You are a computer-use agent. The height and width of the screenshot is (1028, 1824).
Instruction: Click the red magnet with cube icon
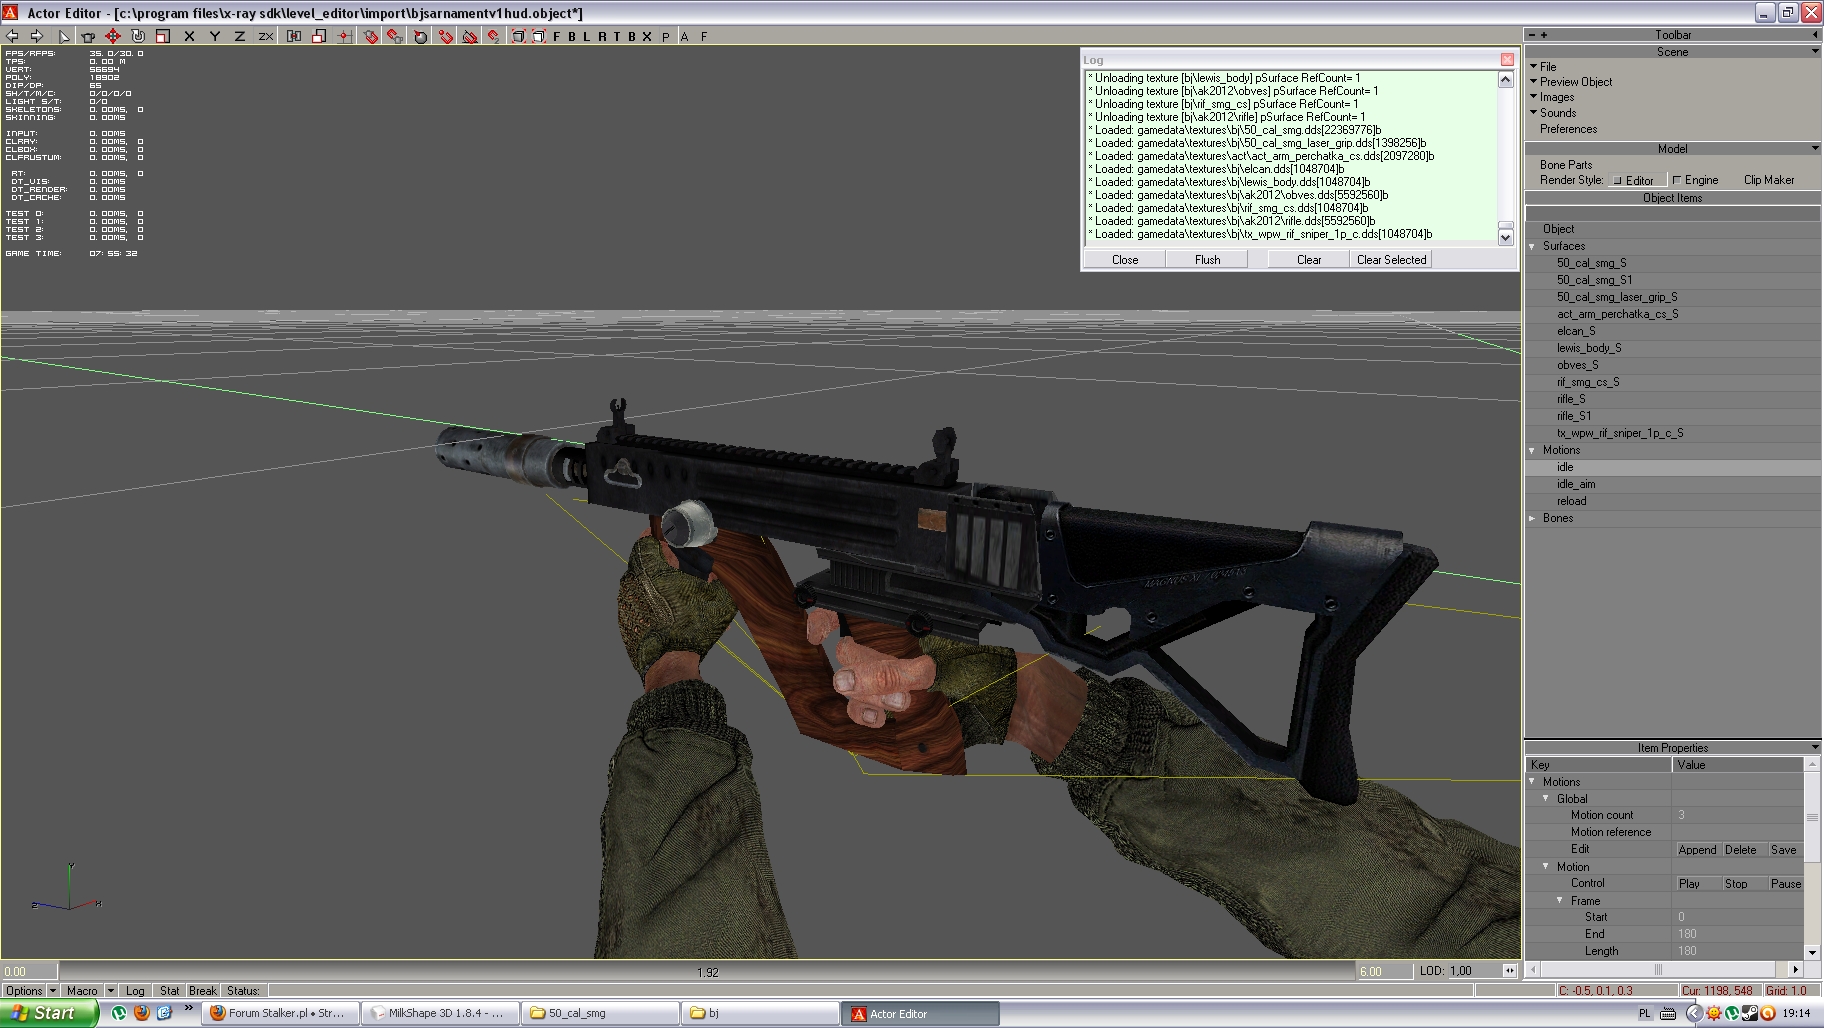coord(395,36)
